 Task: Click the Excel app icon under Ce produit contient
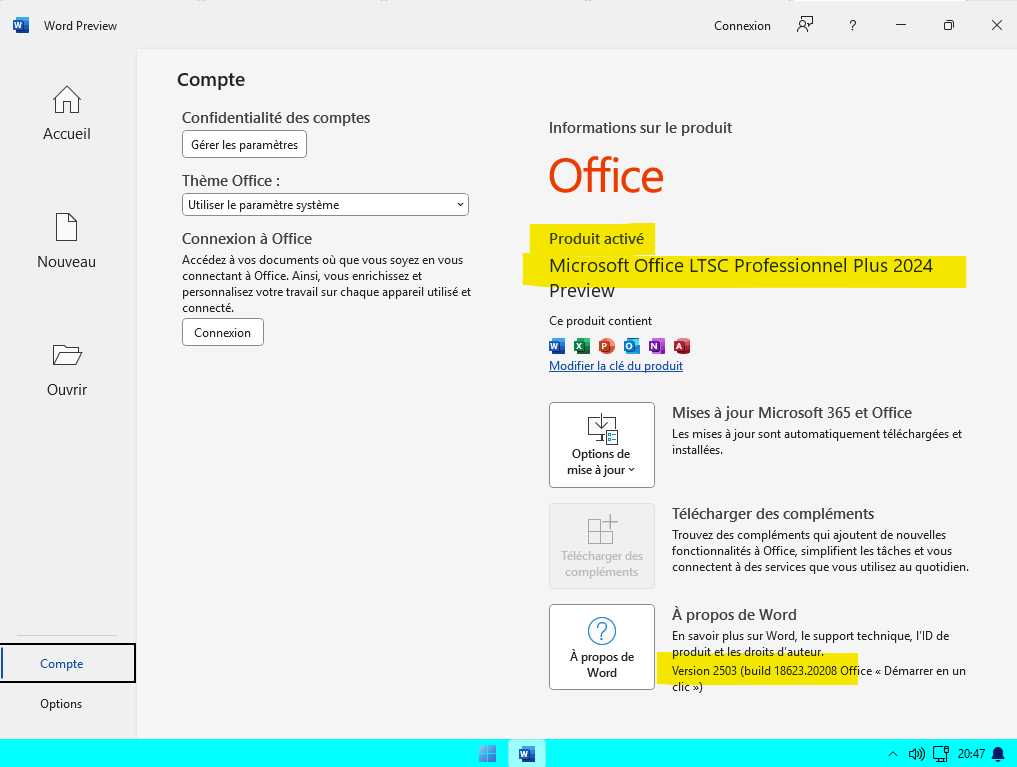pyautogui.click(x=582, y=346)
